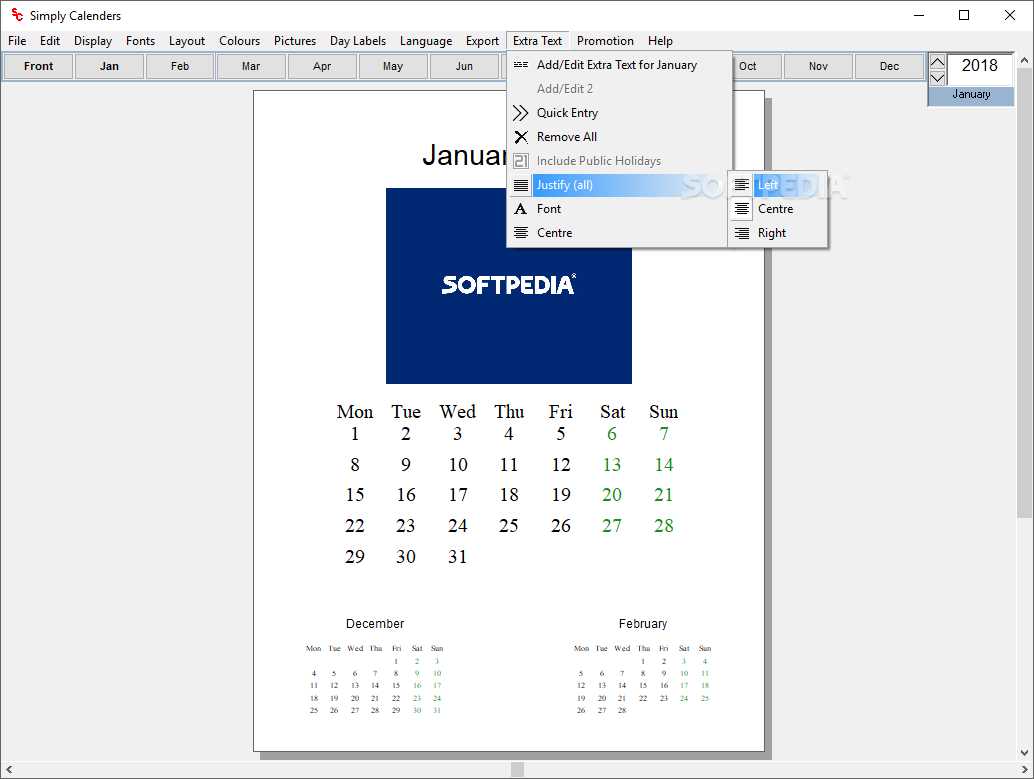
Task: Click the scroll left arrow
Action: 9,769
